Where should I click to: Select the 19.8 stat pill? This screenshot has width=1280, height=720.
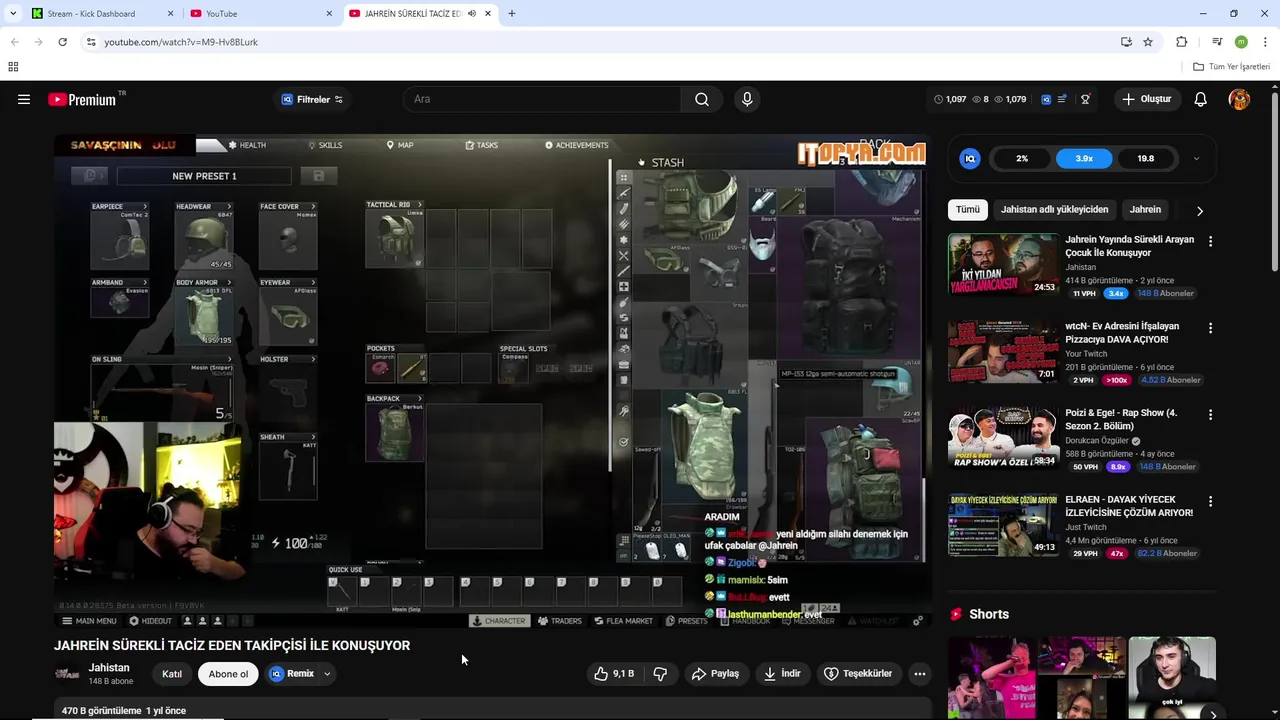coord(1146,158)
